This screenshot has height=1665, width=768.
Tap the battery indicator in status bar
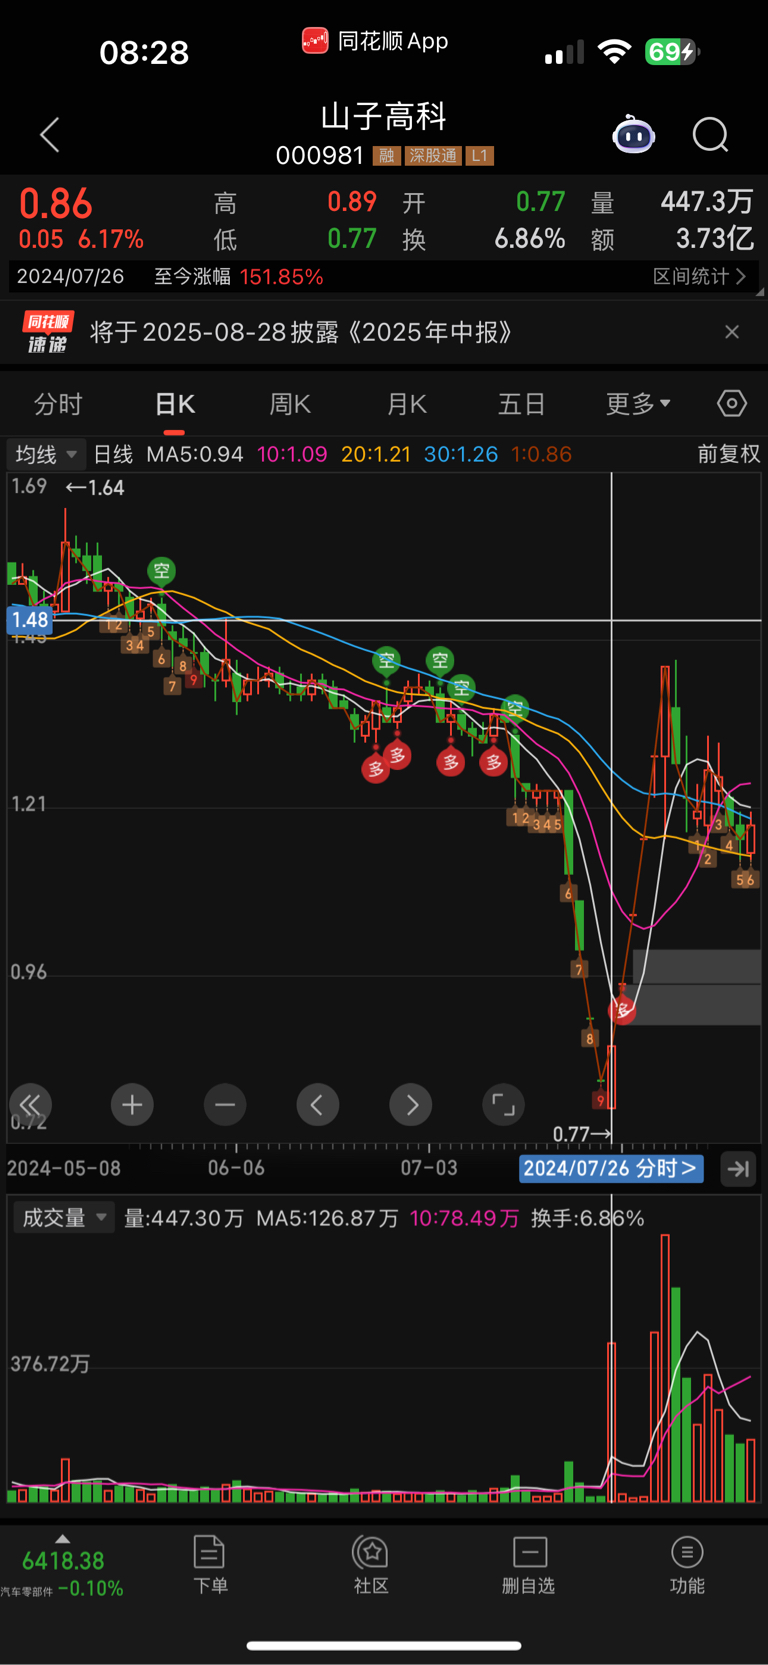(x=672, y=52)
